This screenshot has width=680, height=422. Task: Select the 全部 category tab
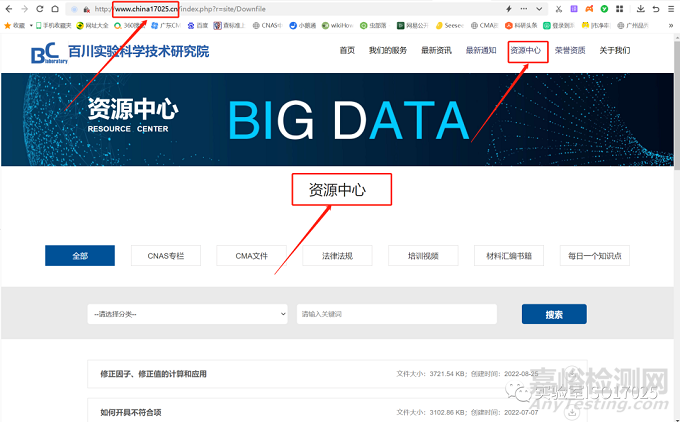[80, 255]
